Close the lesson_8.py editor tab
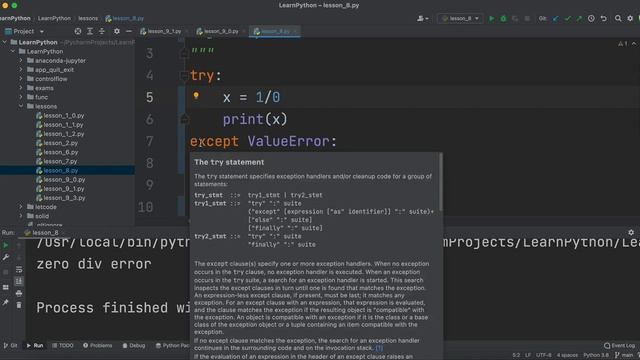The height and width of the screenshot is (360, 640). coord(295,31)
